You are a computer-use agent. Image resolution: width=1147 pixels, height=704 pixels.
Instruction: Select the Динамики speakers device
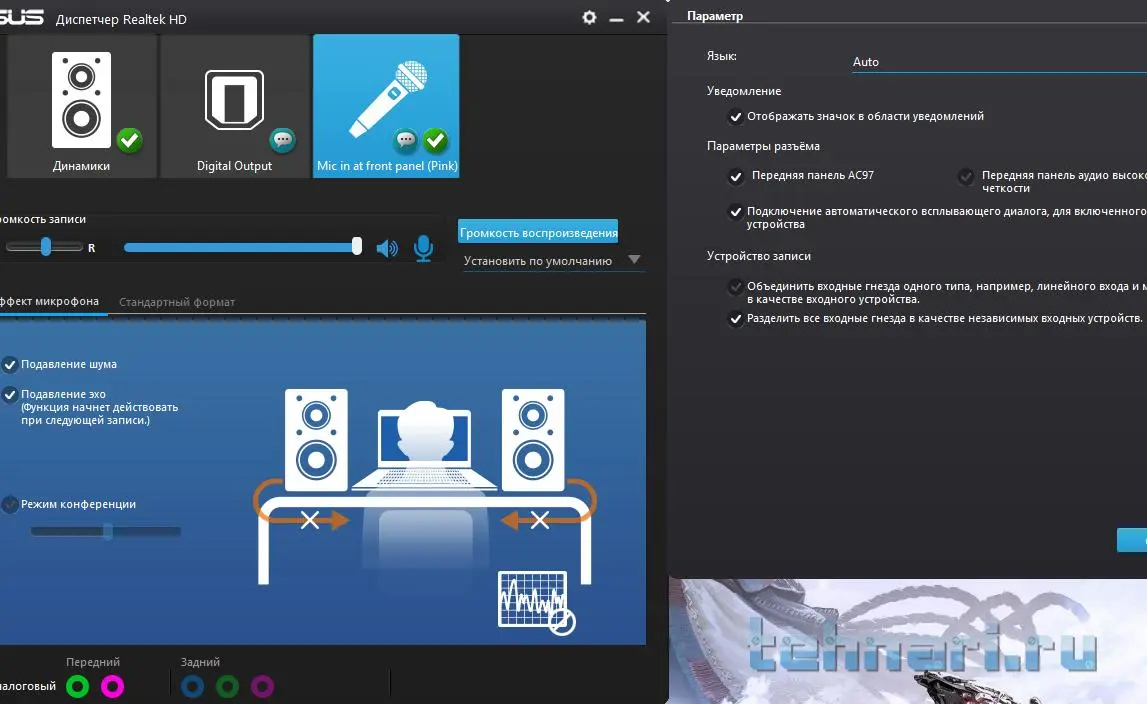tap(81, 106)
